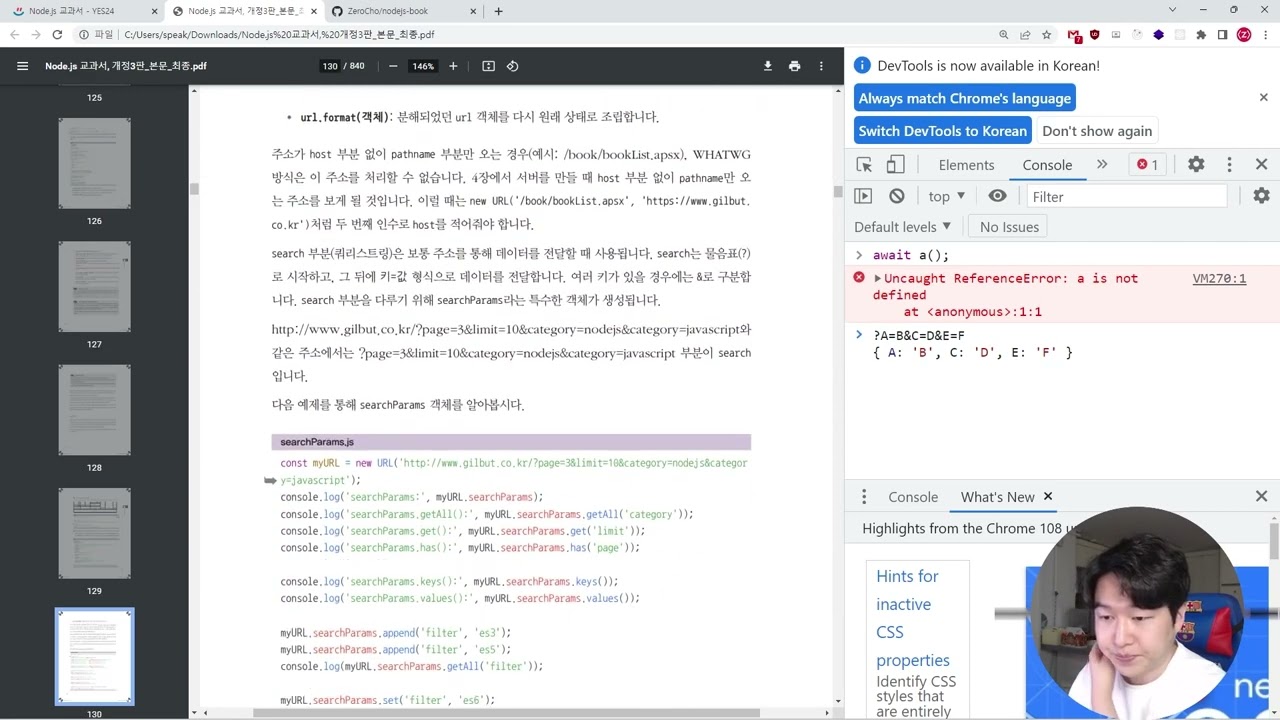Rotate the PDF counterclockwise
1280x720 pixels.
pyautogui.click(x=512, y=66)
